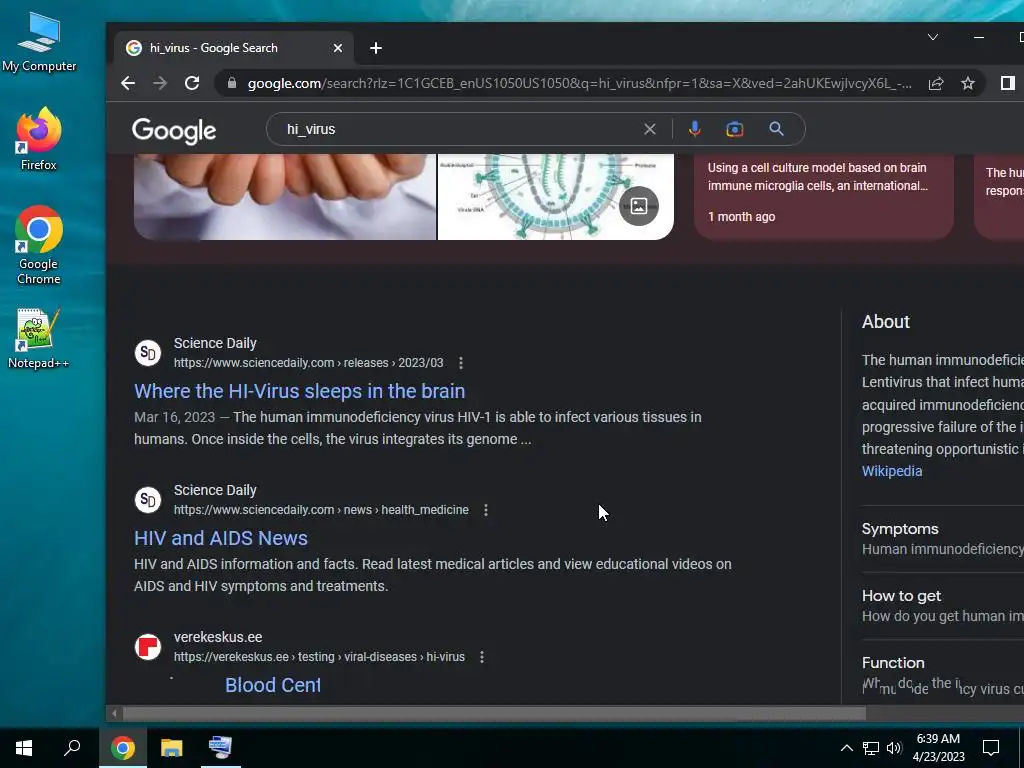Open the hands photo thumbnail
This screenshot has height=768, width=1024.
[285, 197]
